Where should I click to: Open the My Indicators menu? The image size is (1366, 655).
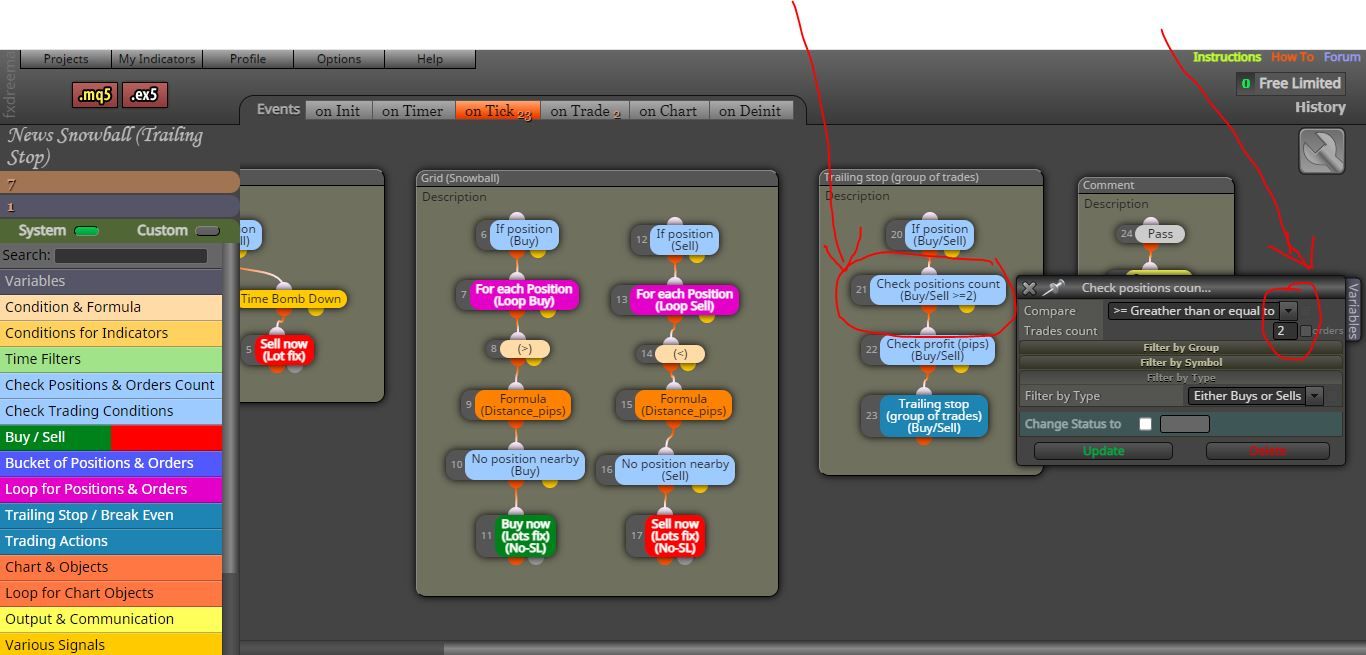[157, 59]
